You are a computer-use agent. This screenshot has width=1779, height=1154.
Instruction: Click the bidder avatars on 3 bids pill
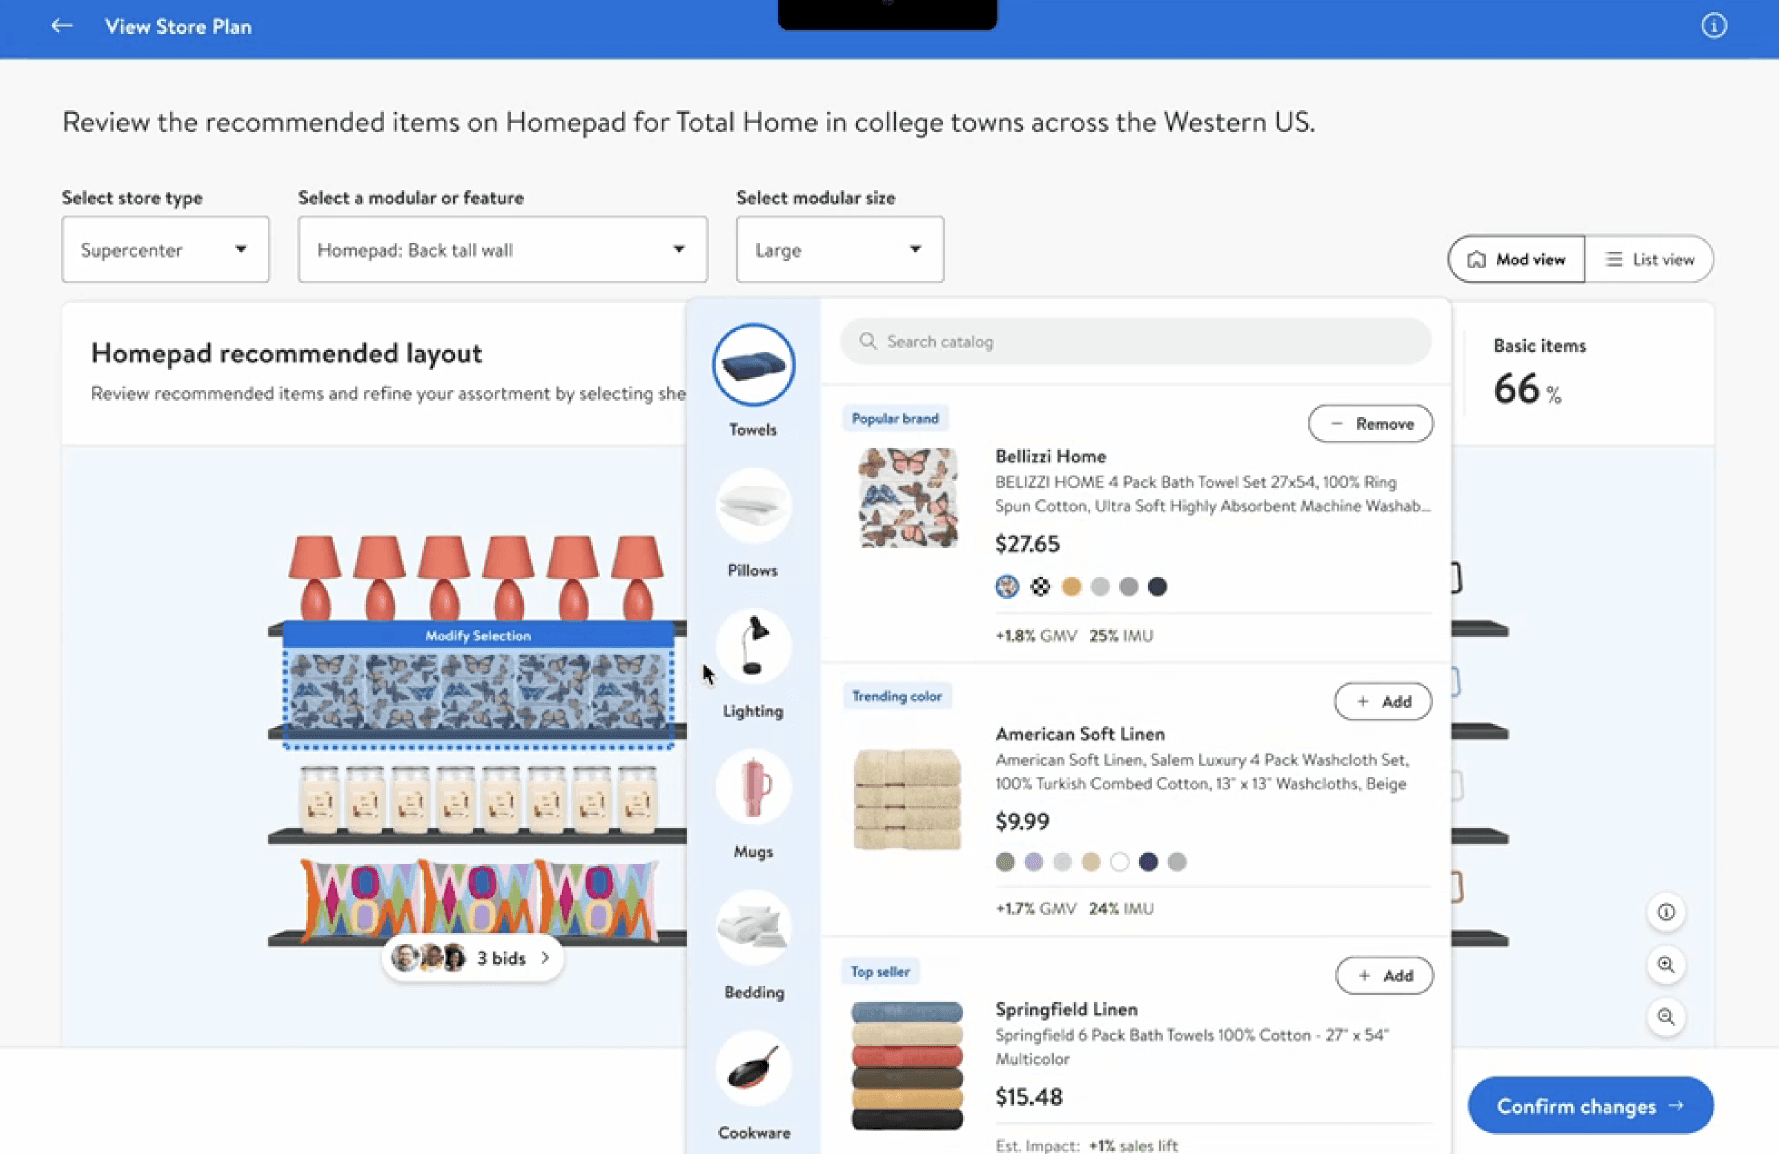[429, 958]
